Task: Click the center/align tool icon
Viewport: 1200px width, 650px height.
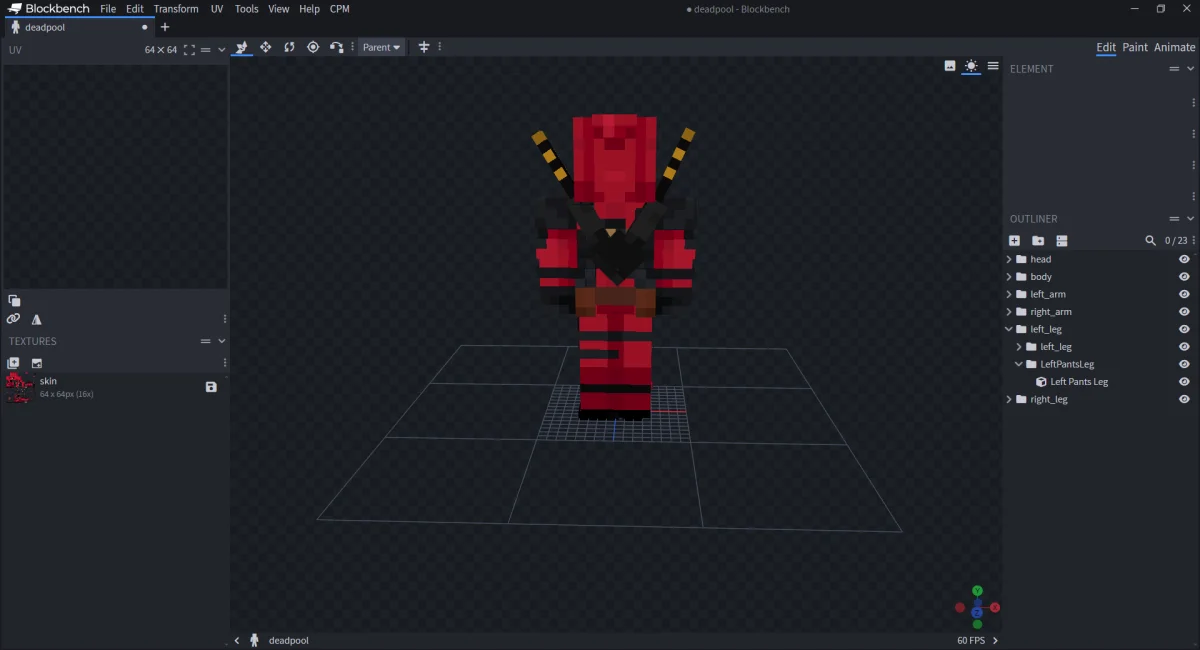Action: (x=424, y=47)
